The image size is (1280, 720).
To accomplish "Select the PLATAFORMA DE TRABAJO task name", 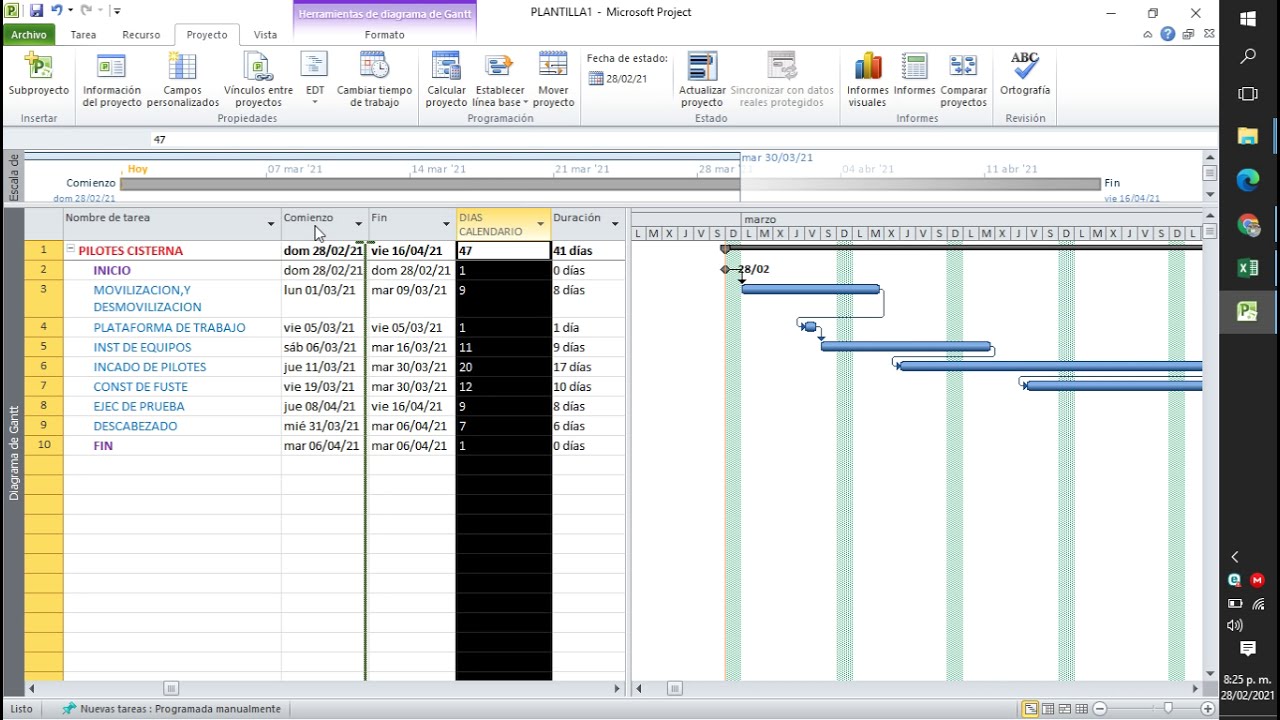I will [169, 327].
